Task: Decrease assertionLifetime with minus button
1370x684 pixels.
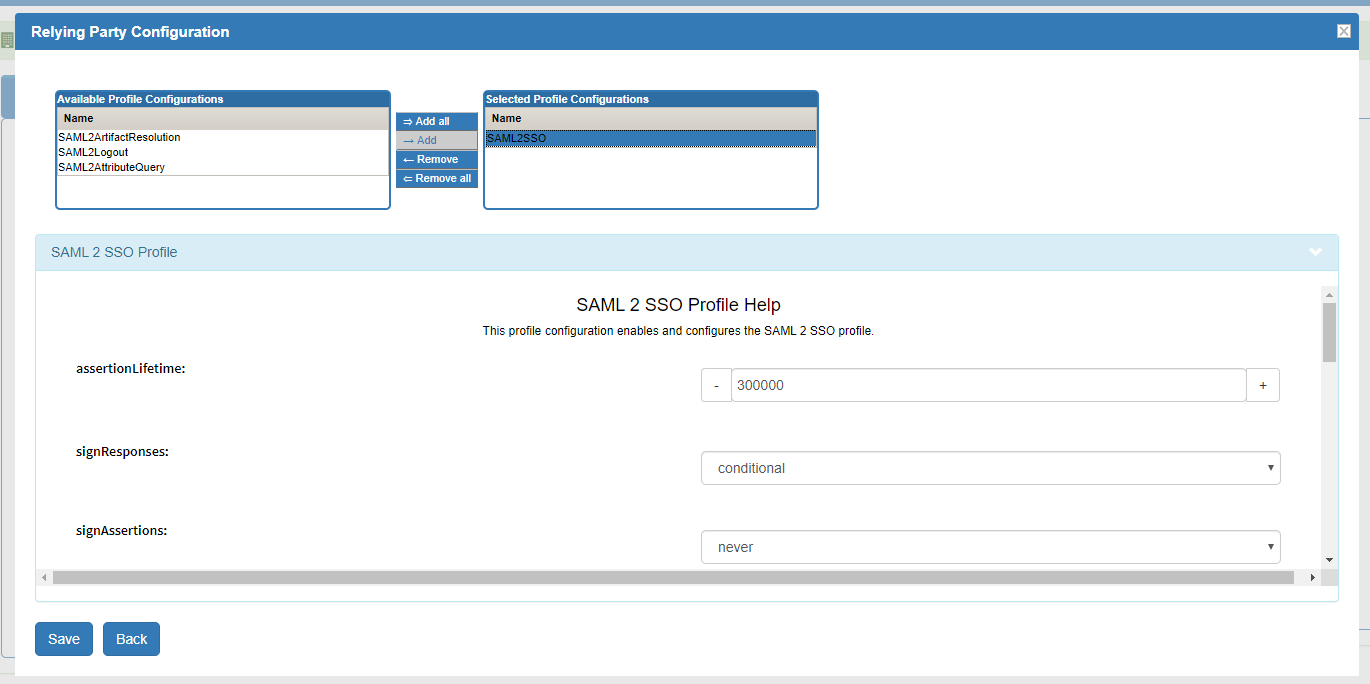Action: pos(716,385)
